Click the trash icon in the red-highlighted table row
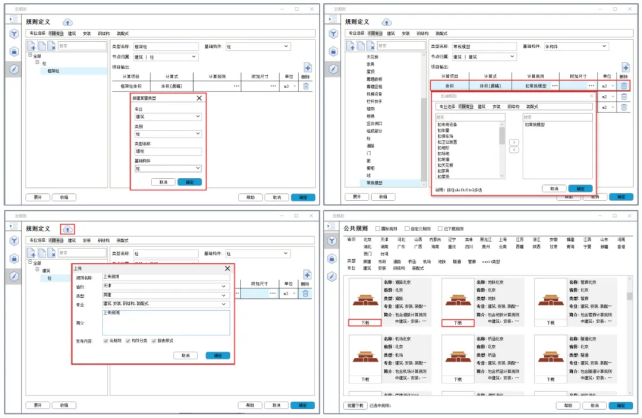Image resolution: width=642 pixels, height=418 pixels. 626,86
